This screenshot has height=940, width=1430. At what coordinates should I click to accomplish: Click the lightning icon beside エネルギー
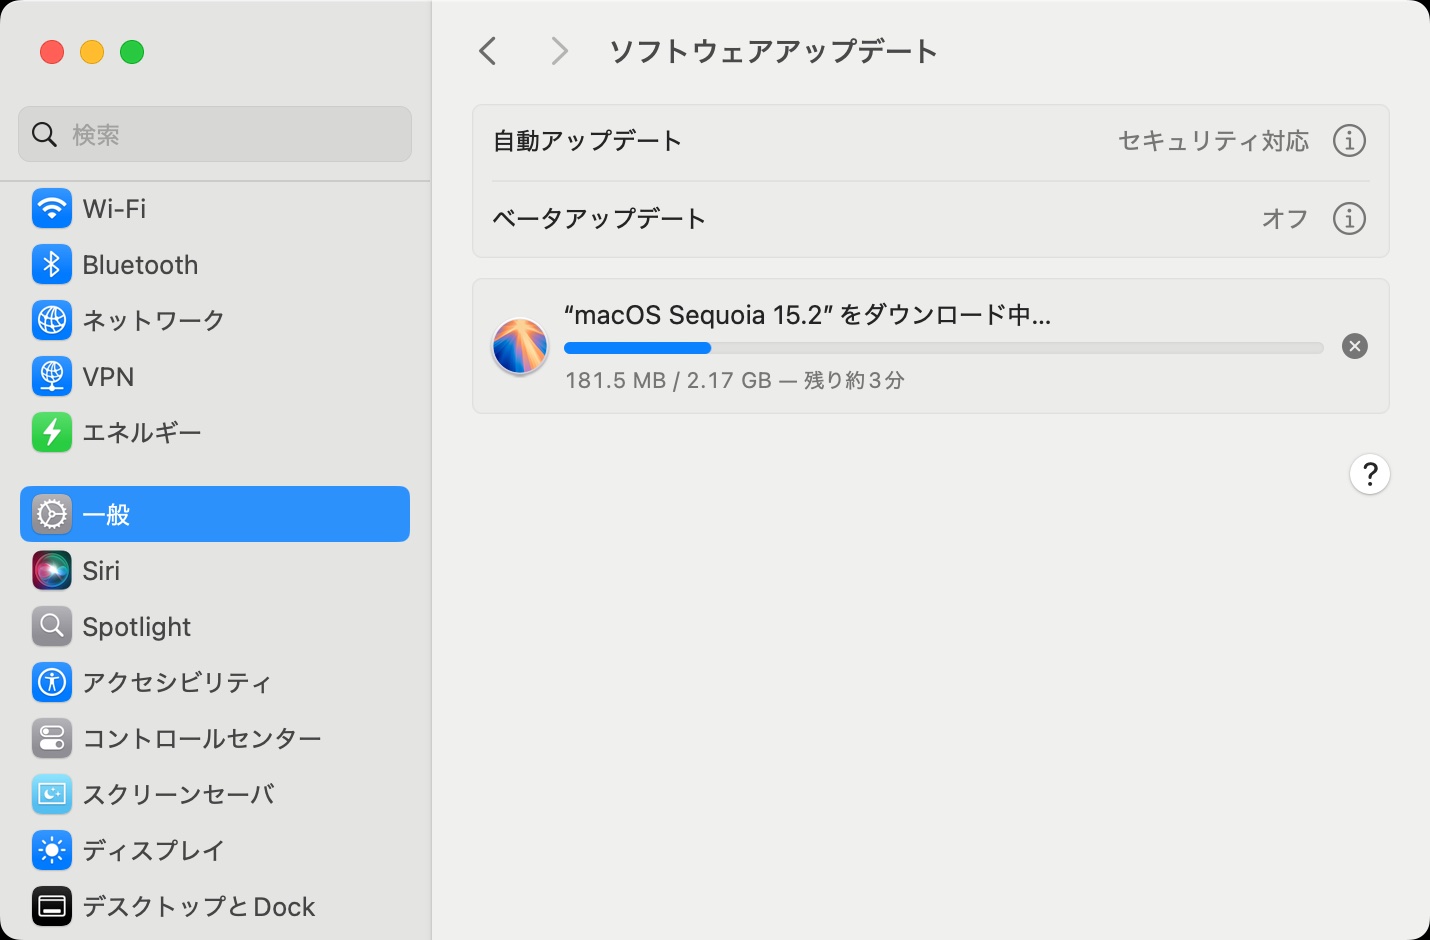coord(51,433)
